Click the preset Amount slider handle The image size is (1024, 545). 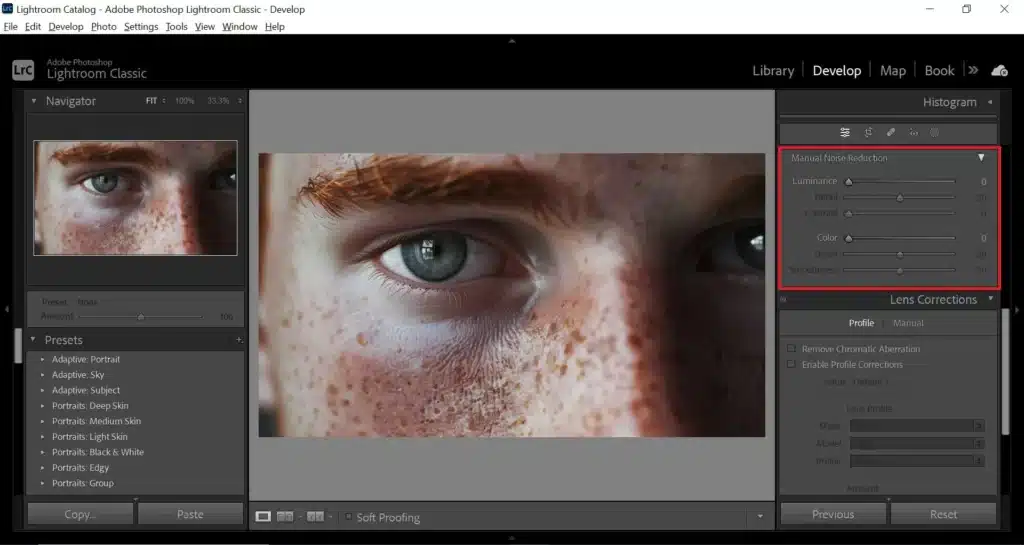140,317
